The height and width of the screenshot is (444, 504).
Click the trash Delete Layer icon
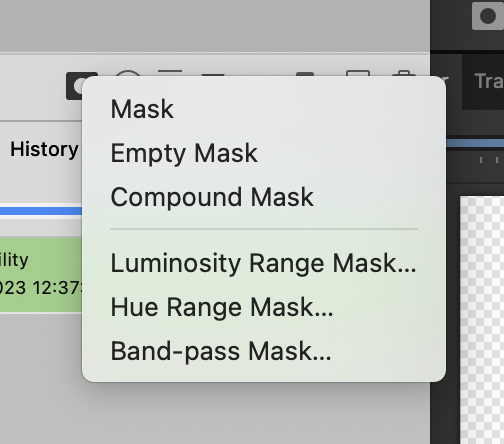tap(404, 73)
